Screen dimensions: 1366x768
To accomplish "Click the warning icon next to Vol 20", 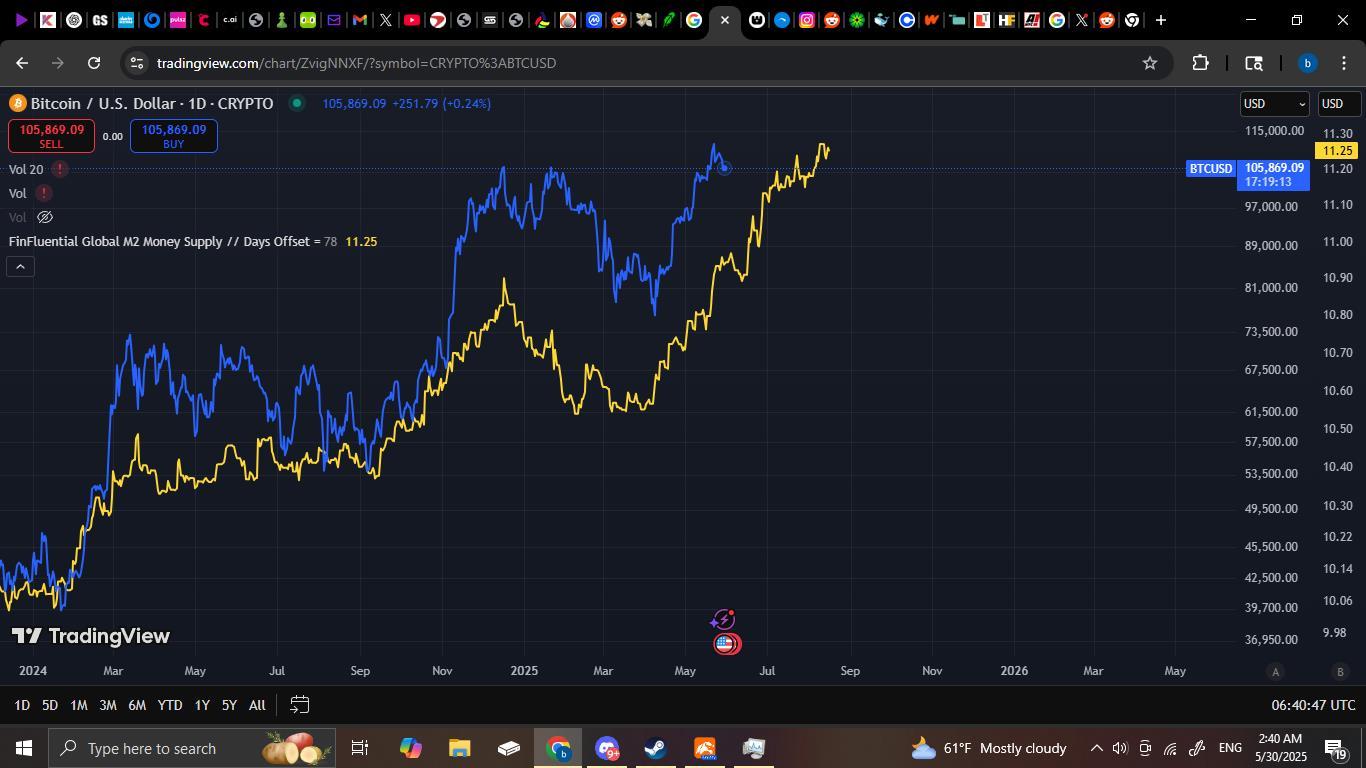I will 58,169.
